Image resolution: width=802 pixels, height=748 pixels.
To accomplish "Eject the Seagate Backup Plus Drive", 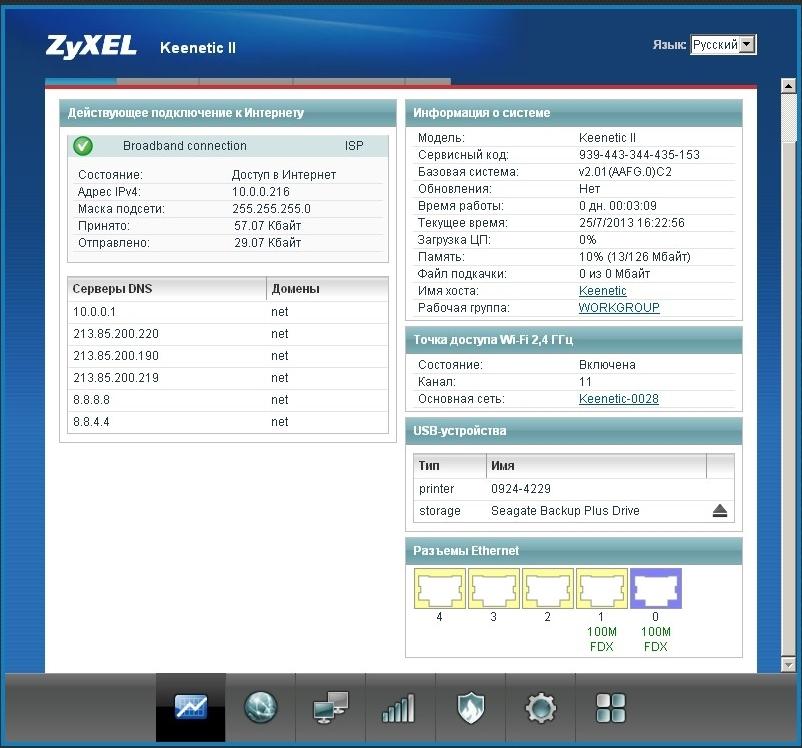I will (720, 511).
